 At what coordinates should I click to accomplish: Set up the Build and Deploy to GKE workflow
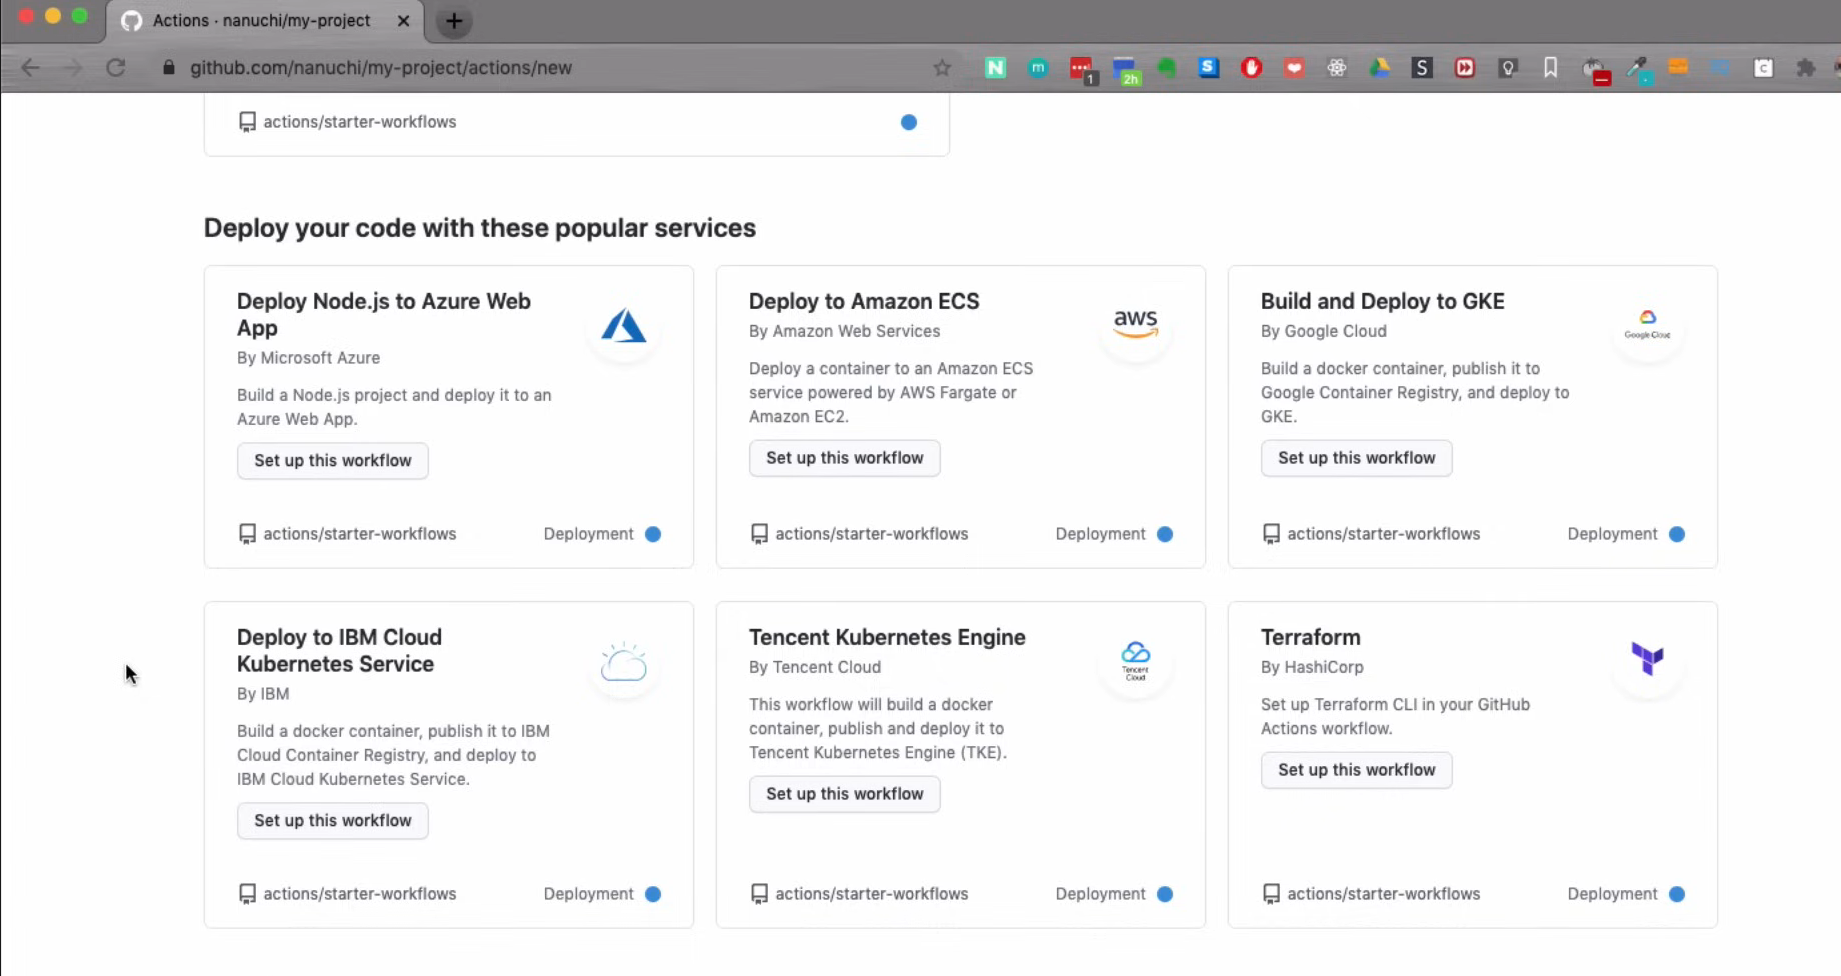[x=1356, y=458]
